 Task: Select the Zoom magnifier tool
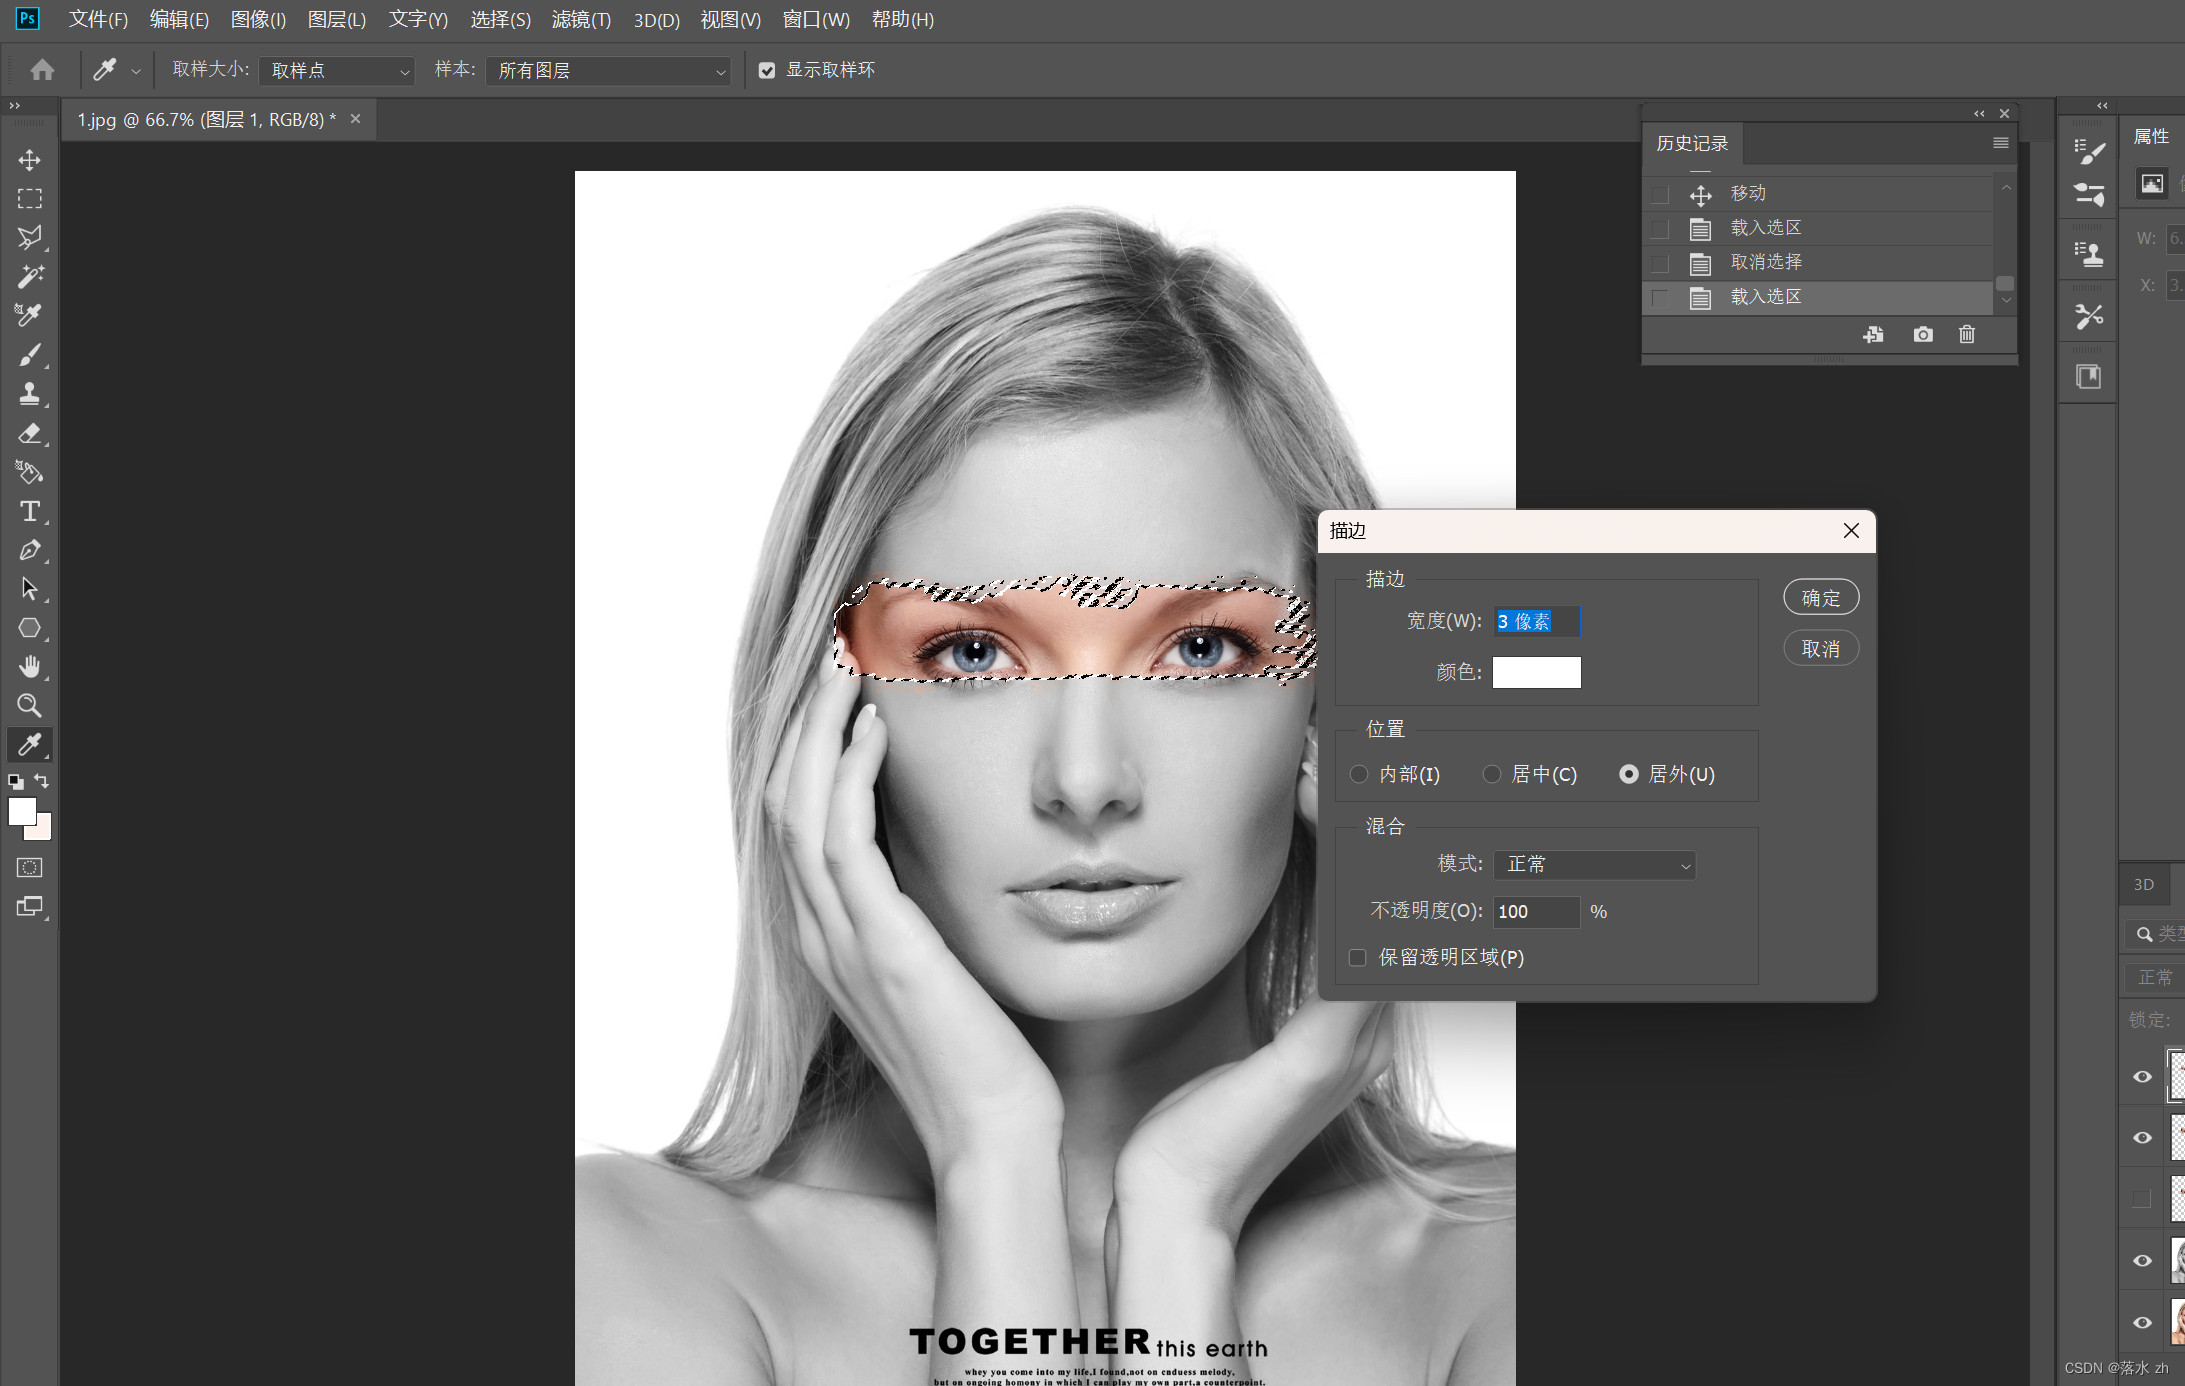[29, 706]
